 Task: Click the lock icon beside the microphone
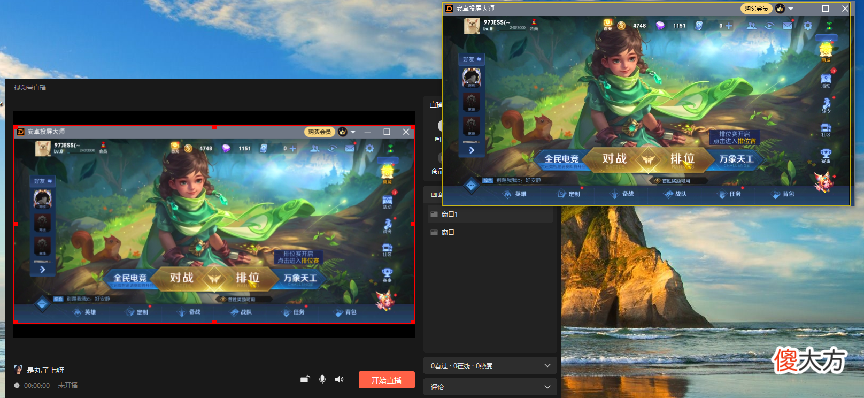point(304,379)
